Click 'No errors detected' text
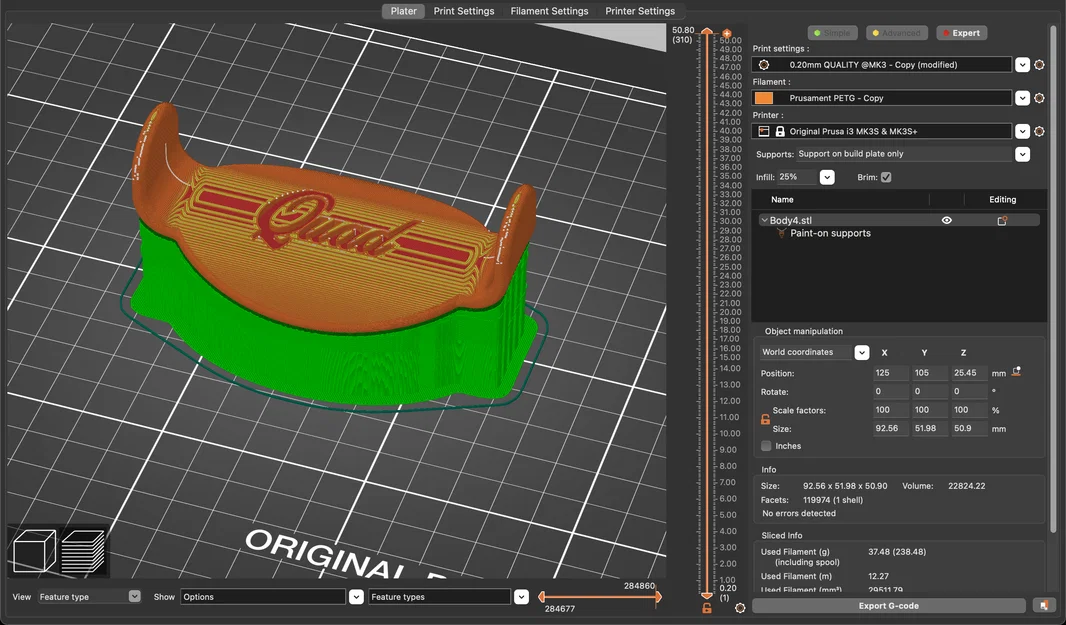 click(799, 513)
